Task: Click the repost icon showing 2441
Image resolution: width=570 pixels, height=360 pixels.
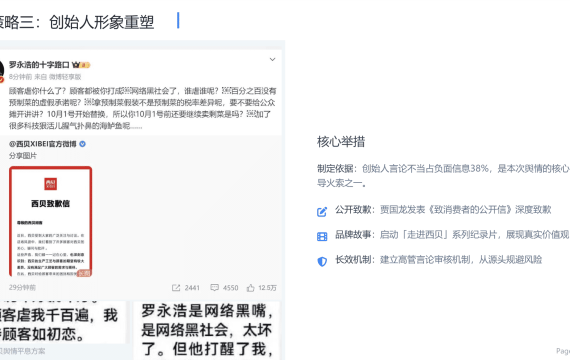Action: [176, 288]
